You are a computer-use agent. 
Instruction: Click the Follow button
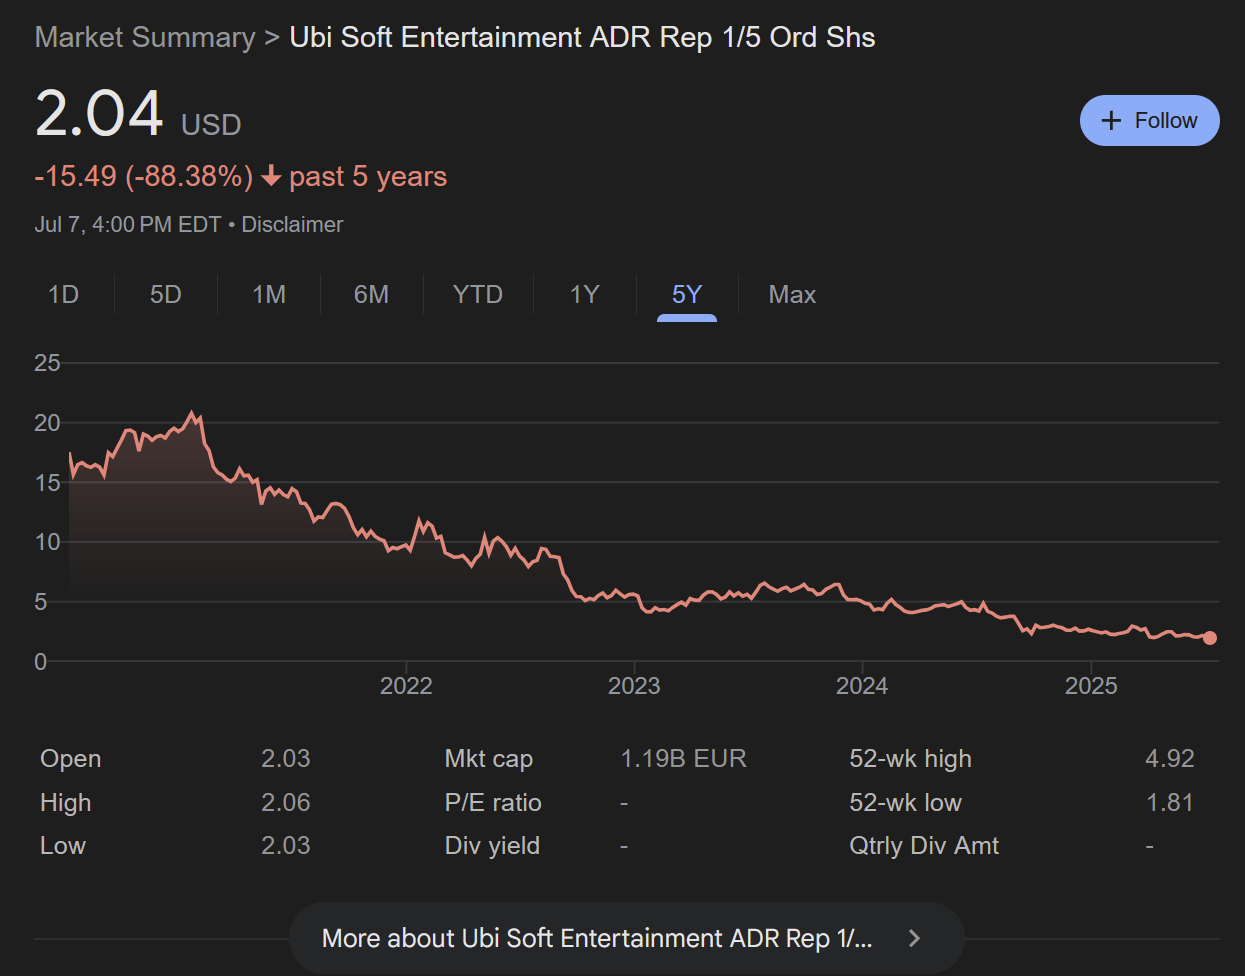pyautogui.click(x=1149, y=120)
